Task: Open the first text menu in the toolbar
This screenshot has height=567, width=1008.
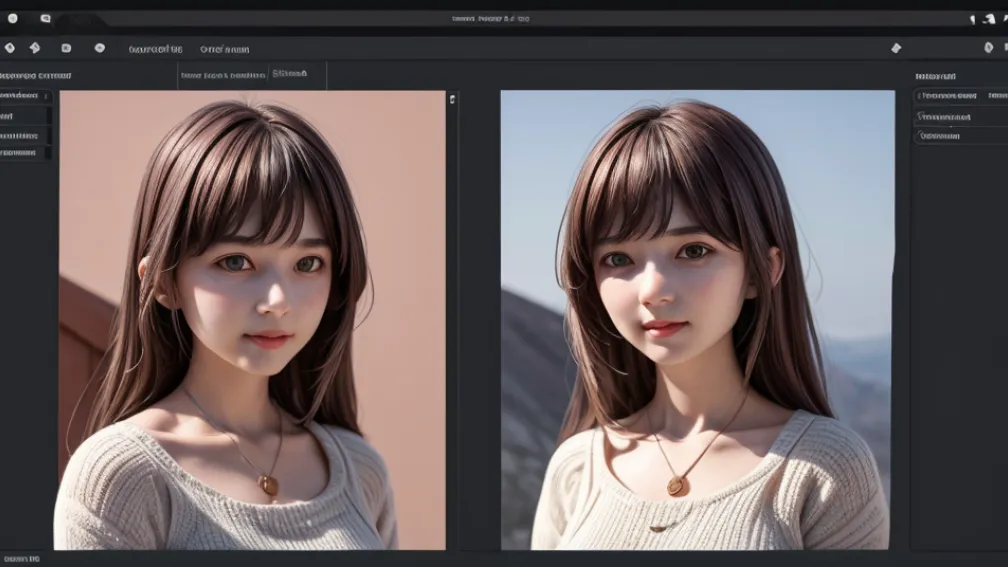Action: [155, 50]
